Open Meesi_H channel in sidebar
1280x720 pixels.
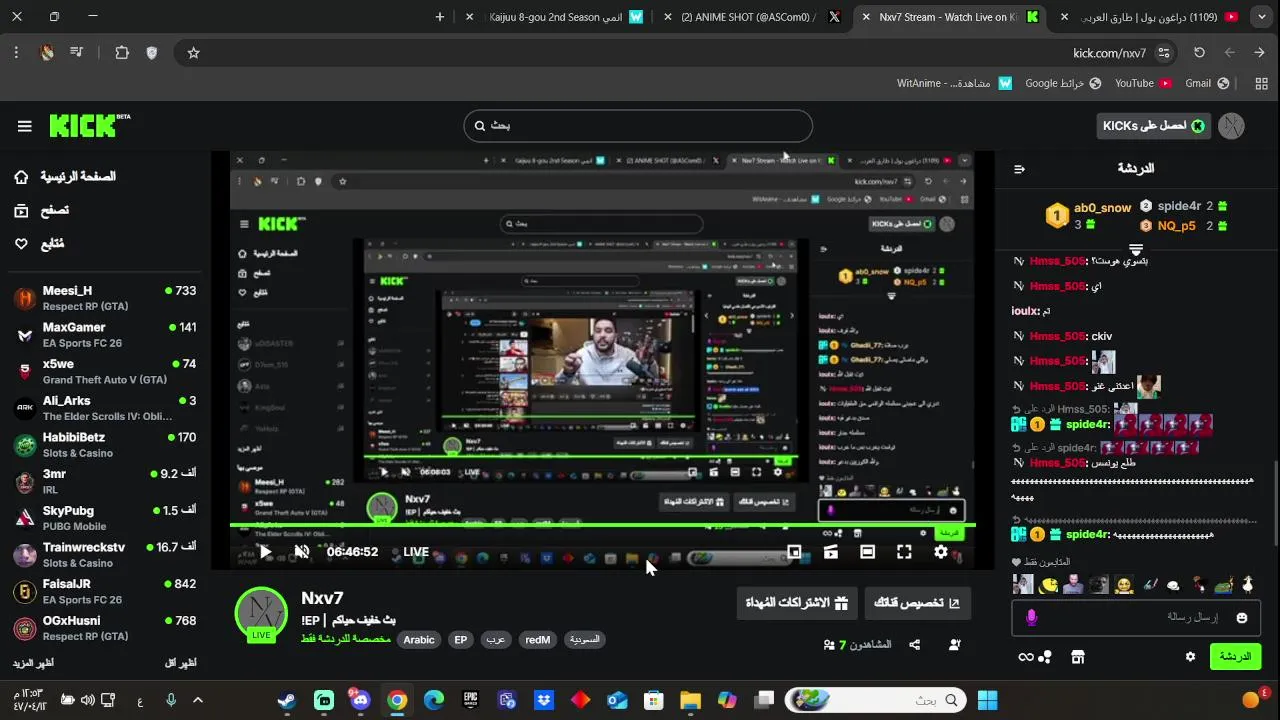105,298
